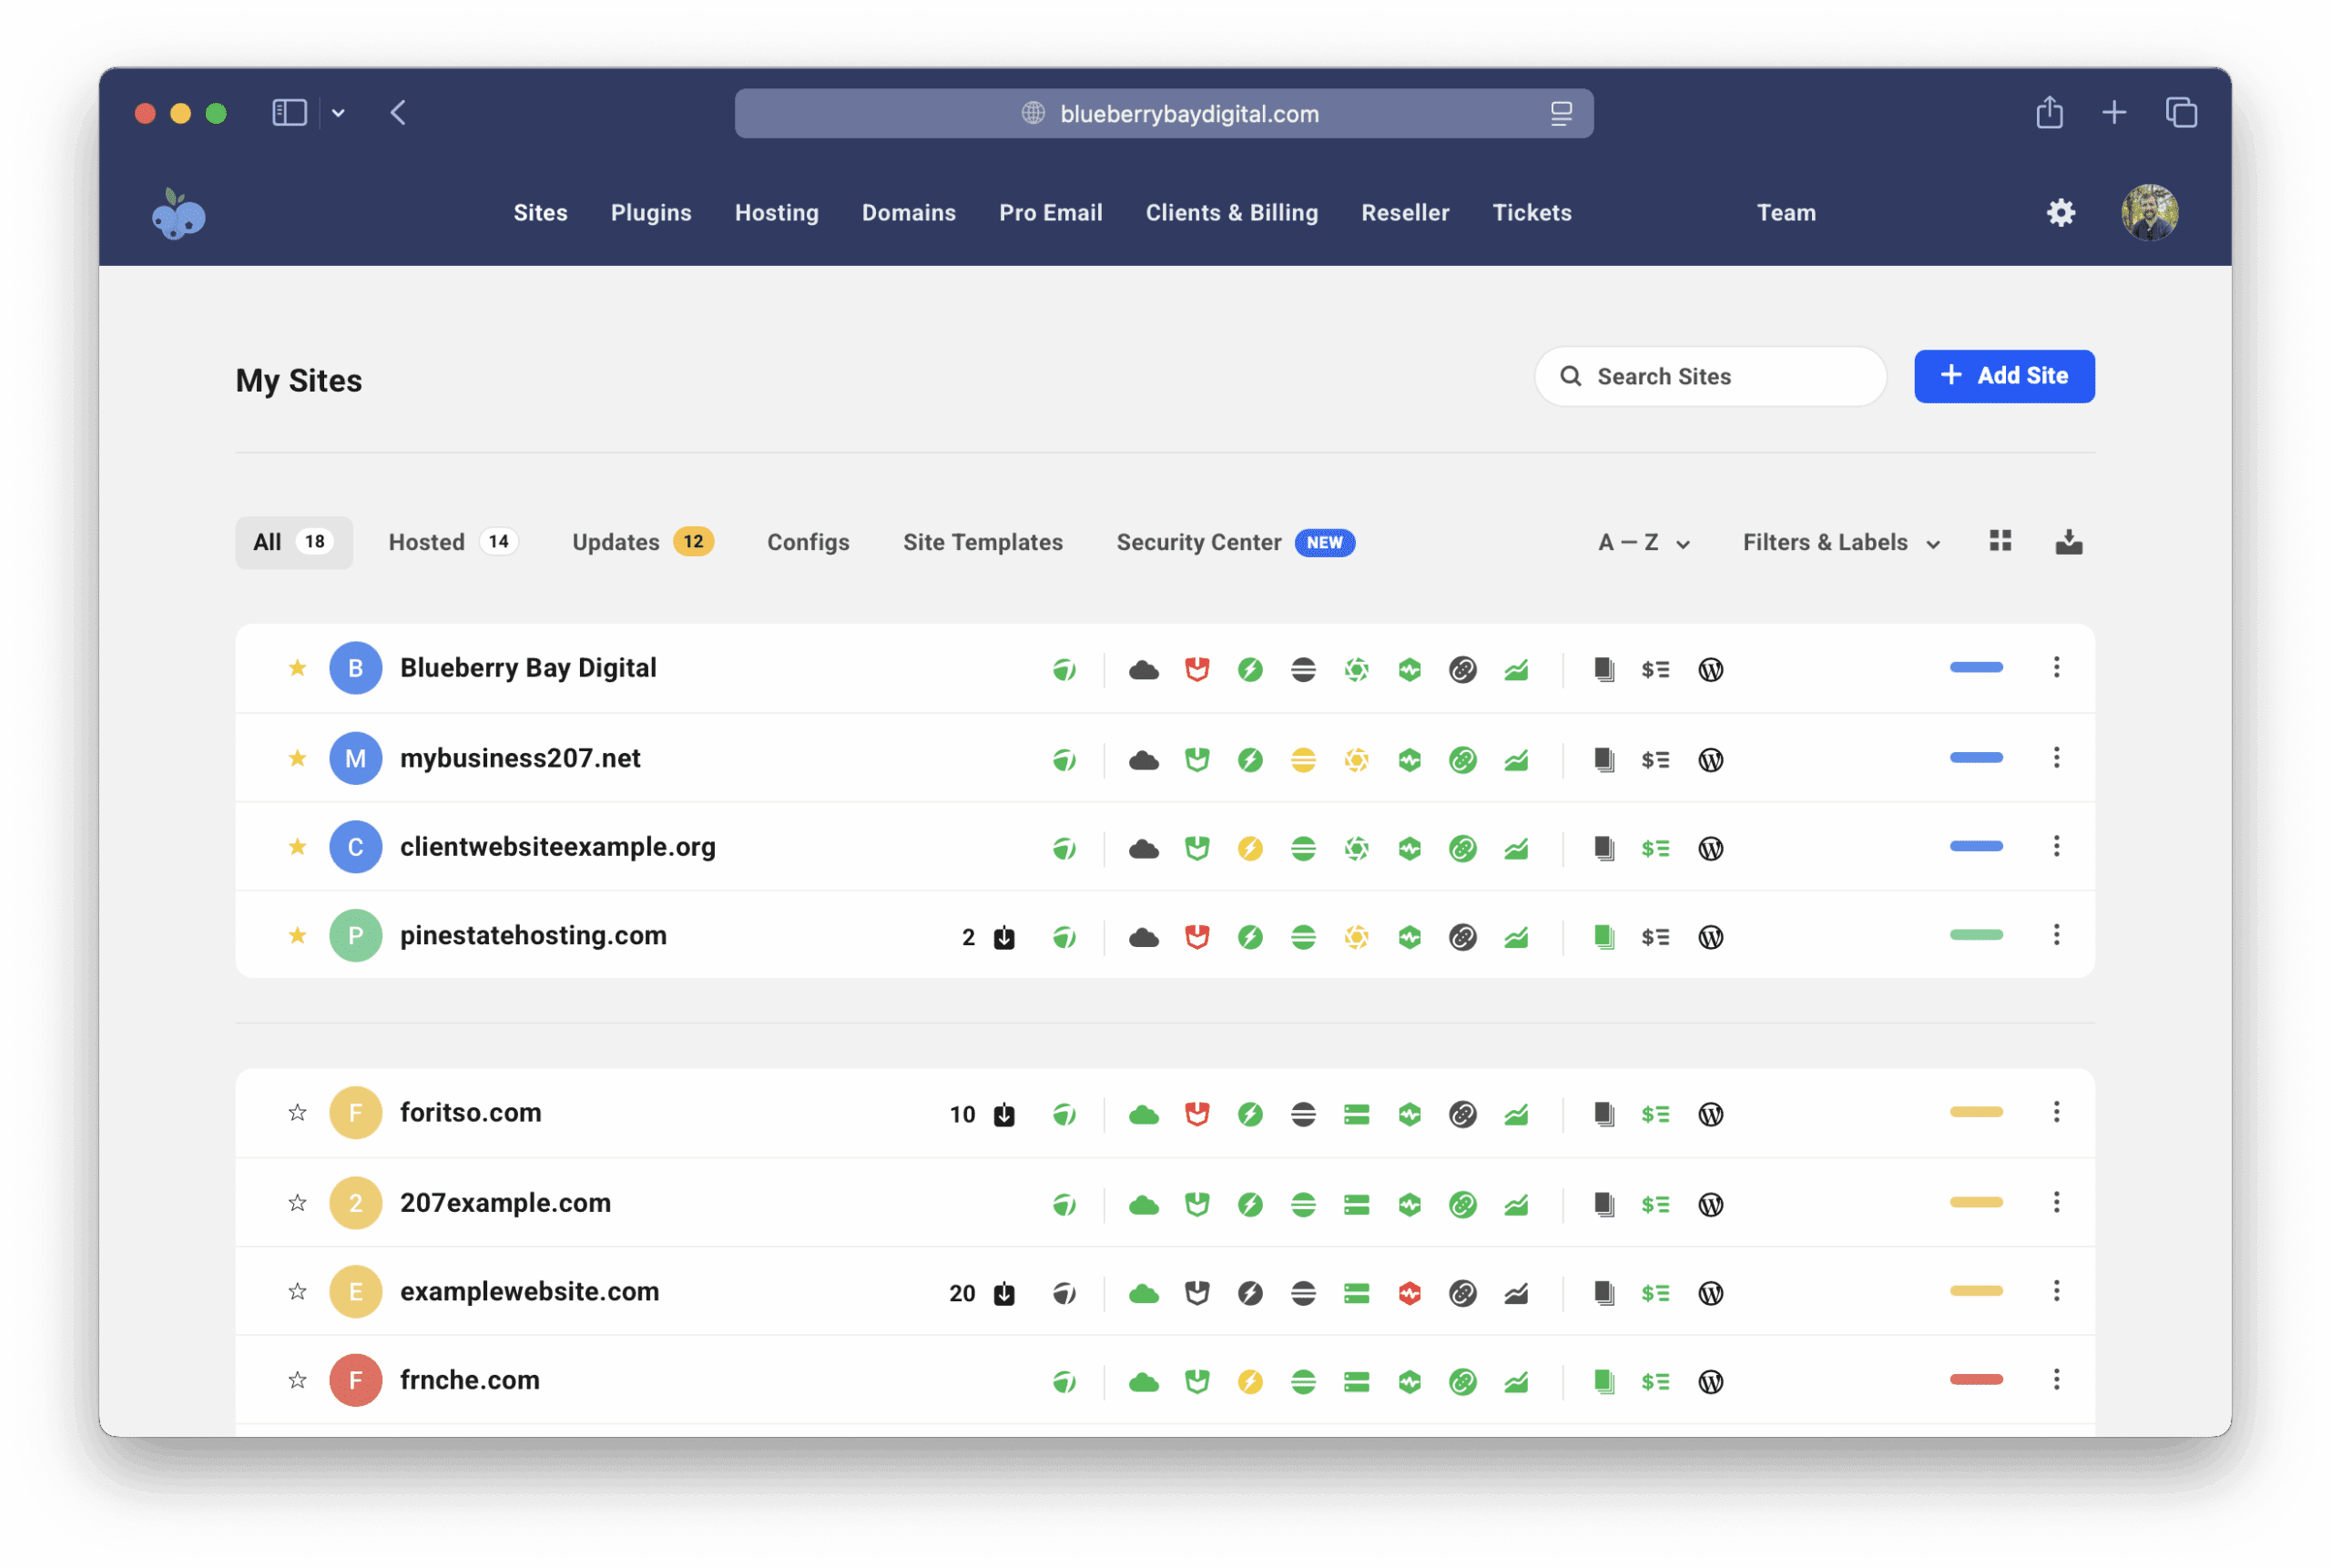Click red uptime hexagon icon on examplewebsite.com
Image resolution: width=2331 pixels, height=1568 pixels.
[1409, 1293]
